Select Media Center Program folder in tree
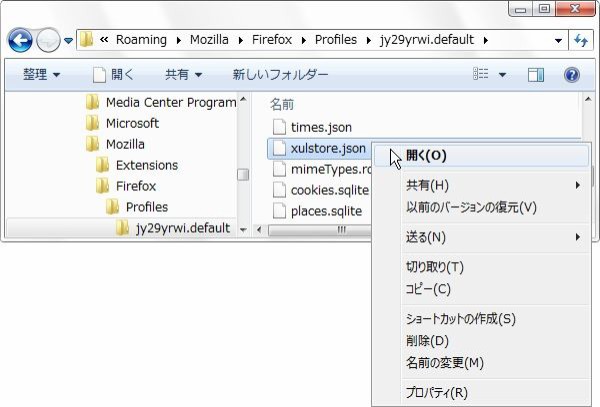Screen dimensions: 600x407 (161, 102)
